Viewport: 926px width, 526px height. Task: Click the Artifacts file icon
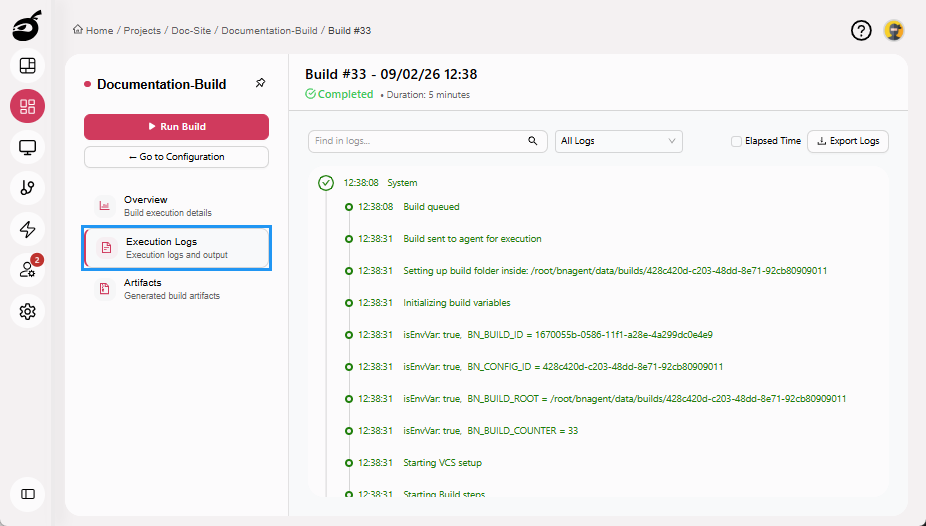click(x=105, y=289)
